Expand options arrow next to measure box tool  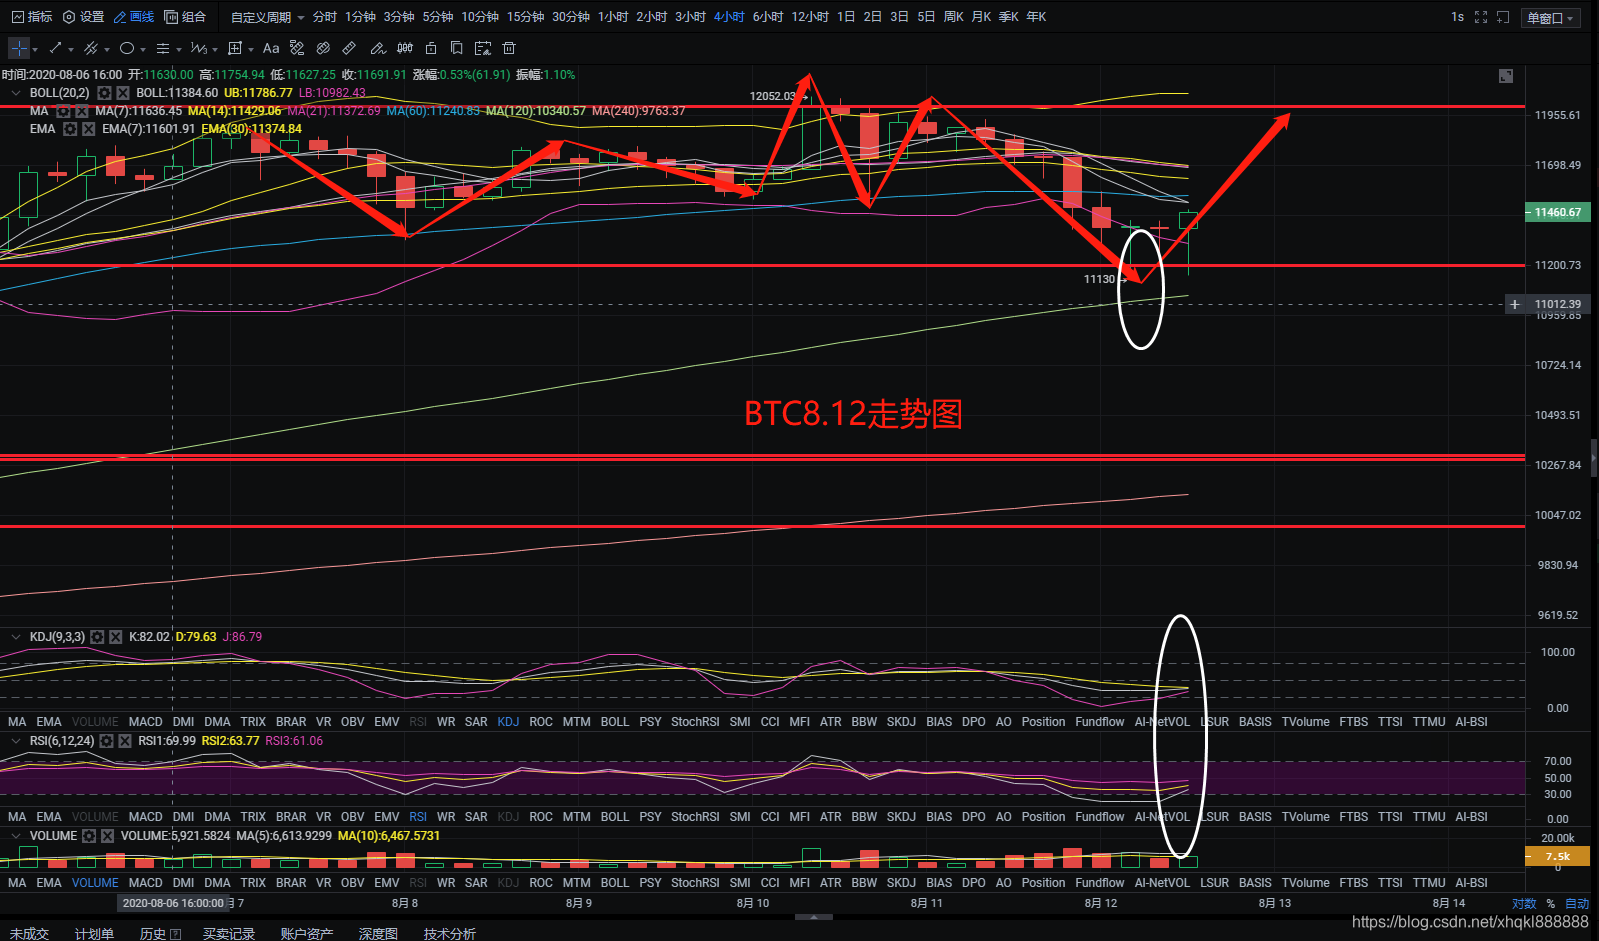(x=250, y=49)
